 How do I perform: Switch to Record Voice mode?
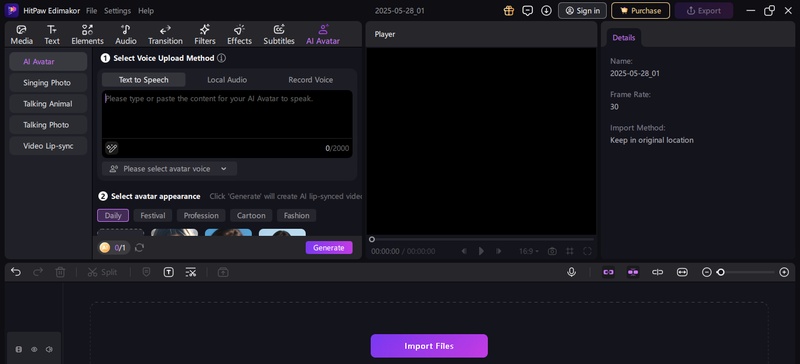[x=311, y=80]
